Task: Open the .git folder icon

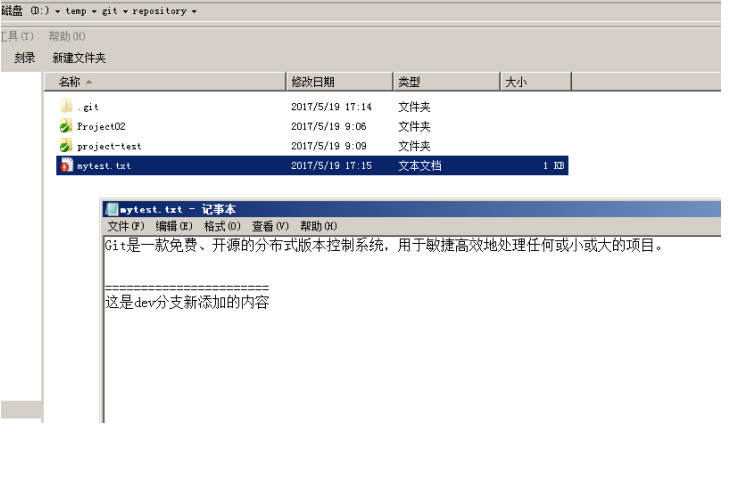Action: point(66,106)
